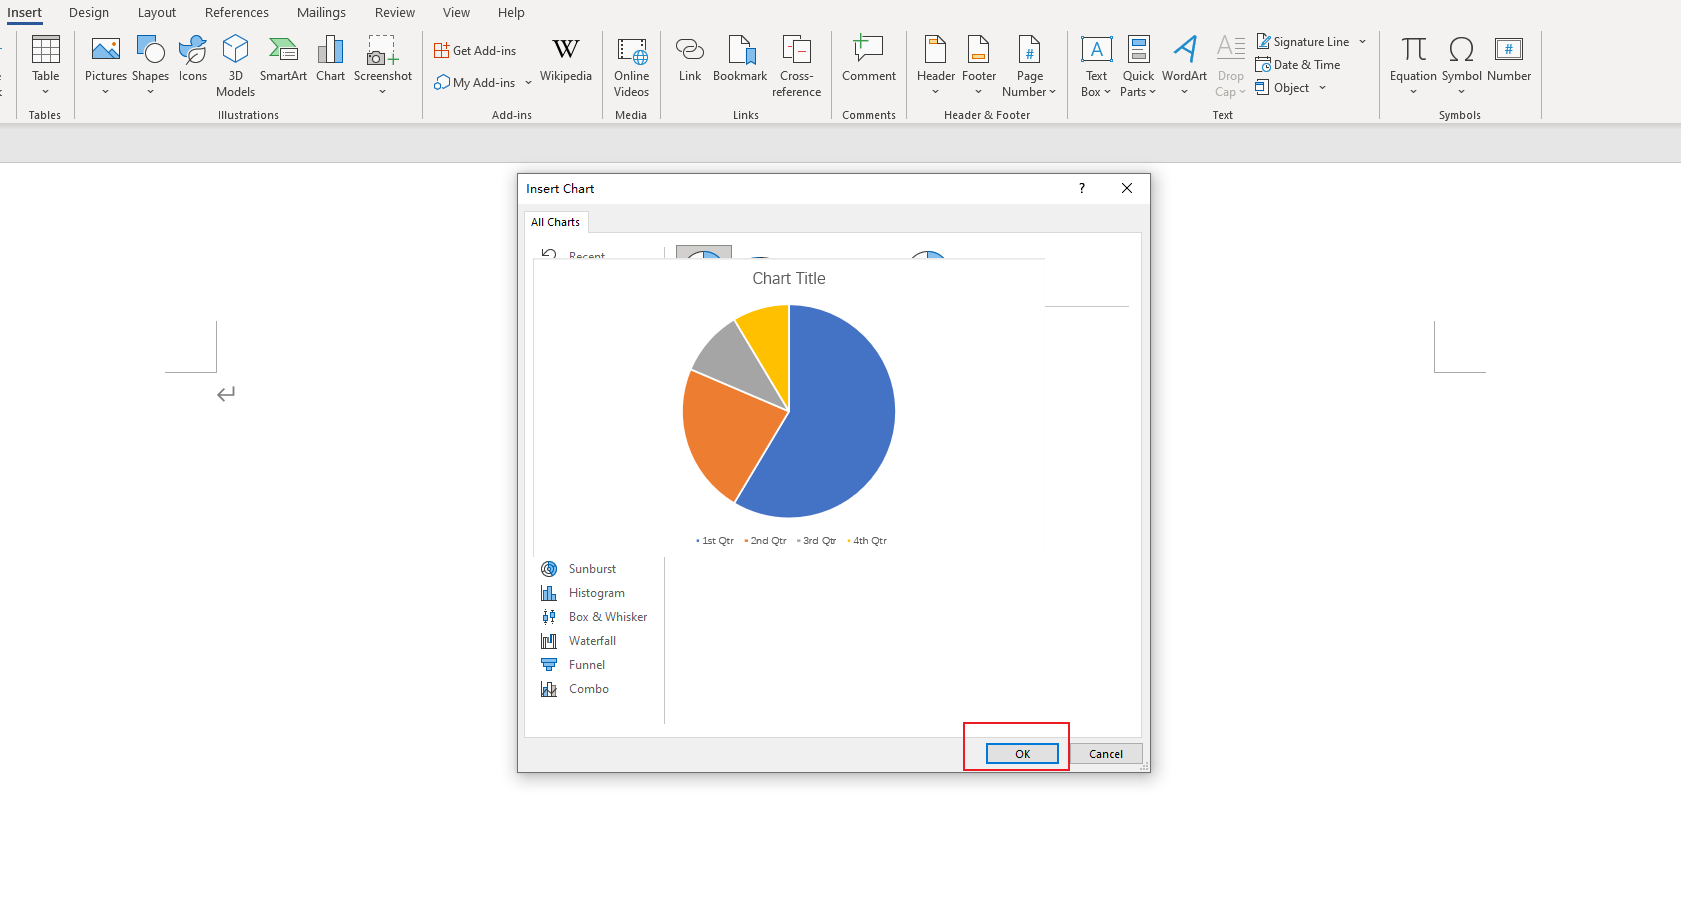Image resolution: width=1681 pixels, height=908 pixels.
Task: Open Page Number options
Action: tap(1029, 66)
